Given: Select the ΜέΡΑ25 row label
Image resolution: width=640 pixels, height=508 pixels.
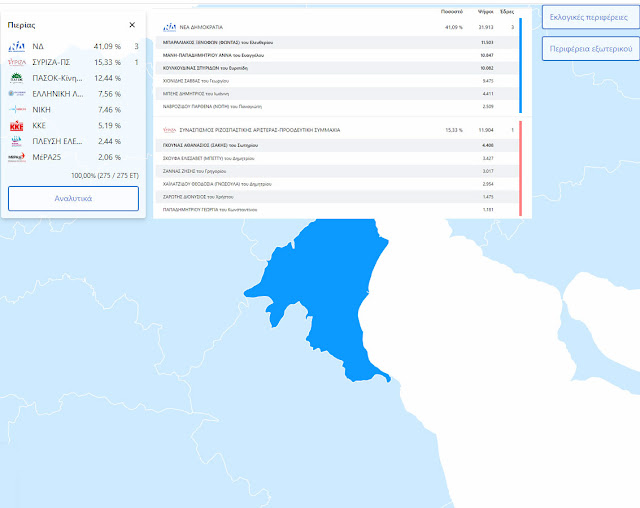Looking at the screenshot, I should pos(47,157).
